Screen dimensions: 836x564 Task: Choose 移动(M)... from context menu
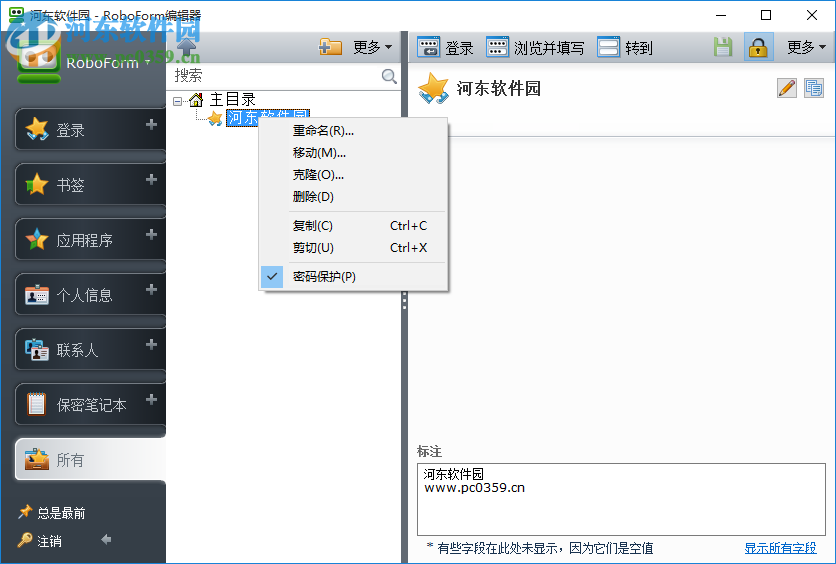pyautogui.click(x=353, y=153)
